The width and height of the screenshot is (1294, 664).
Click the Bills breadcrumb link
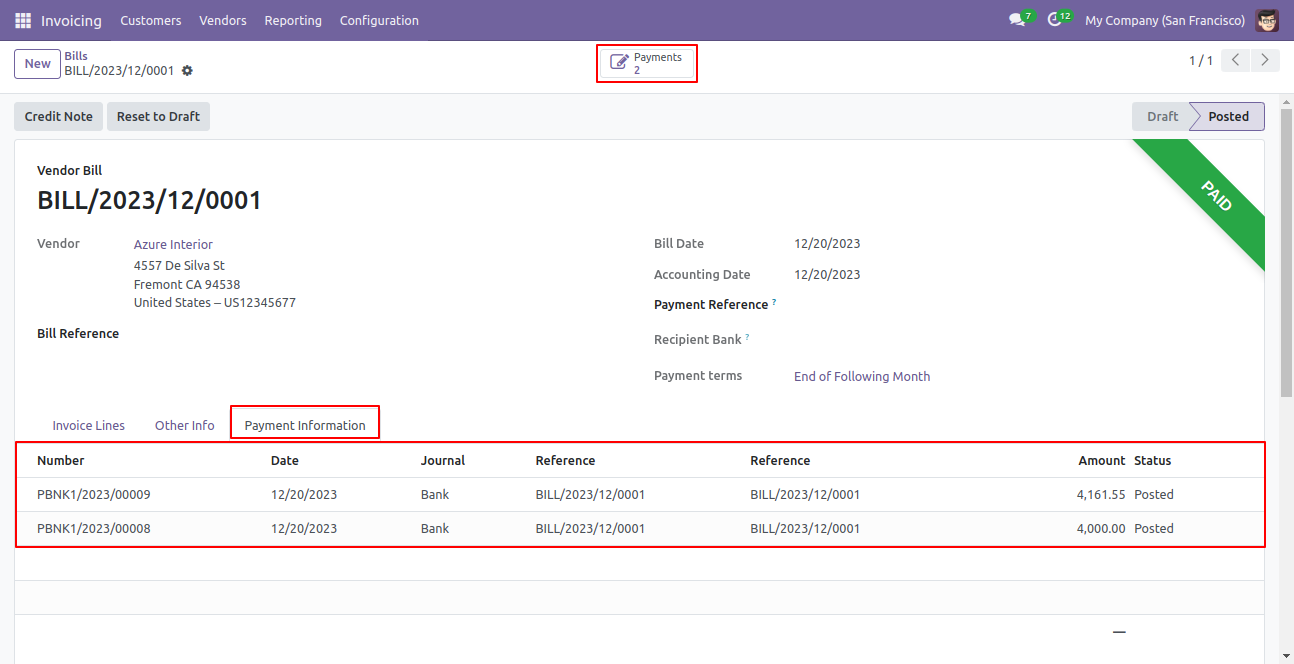click(76, 56)
